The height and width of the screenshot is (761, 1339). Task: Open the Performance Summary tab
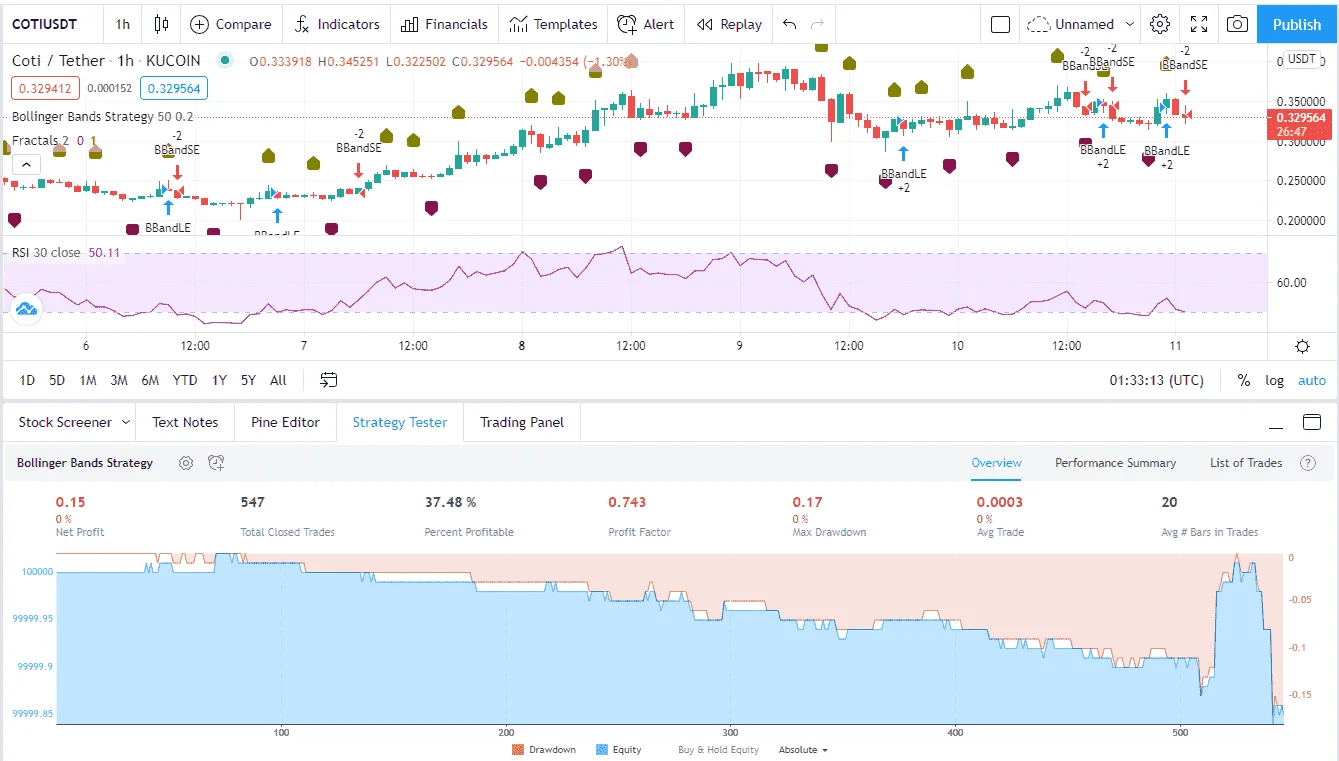click(1115, 463)
